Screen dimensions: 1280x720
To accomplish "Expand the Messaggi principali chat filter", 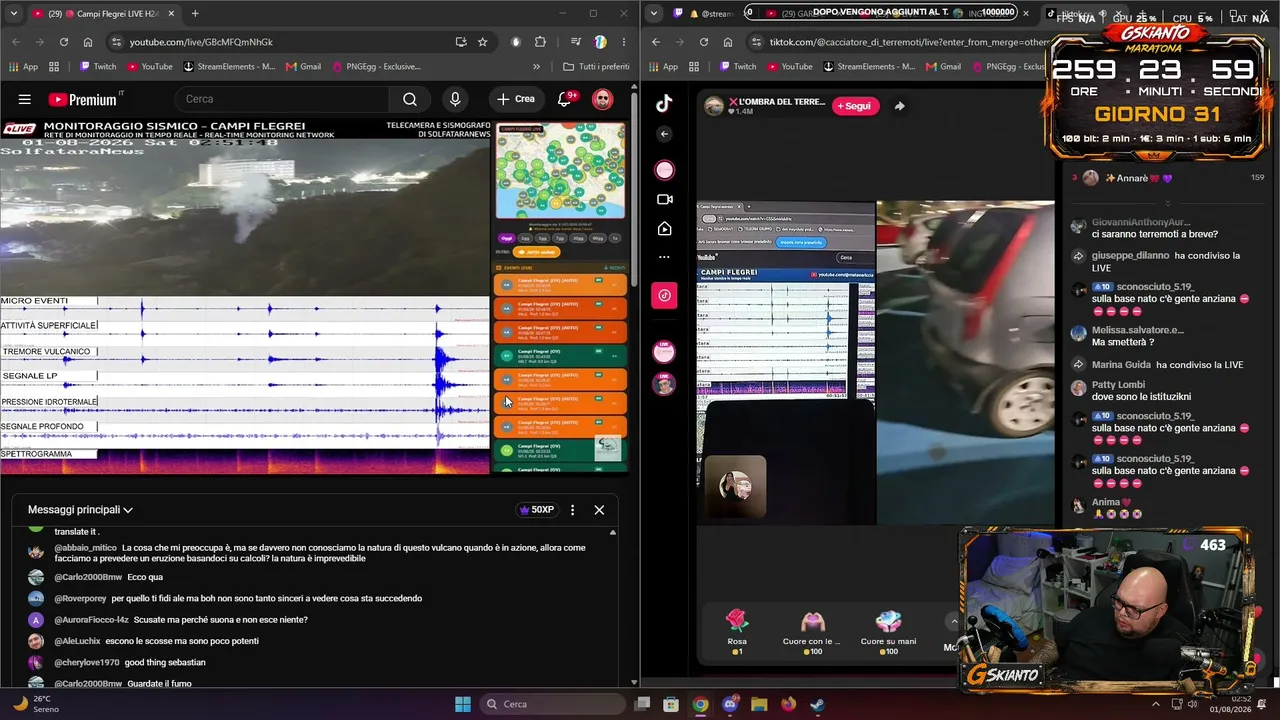I will coord(80,510).
